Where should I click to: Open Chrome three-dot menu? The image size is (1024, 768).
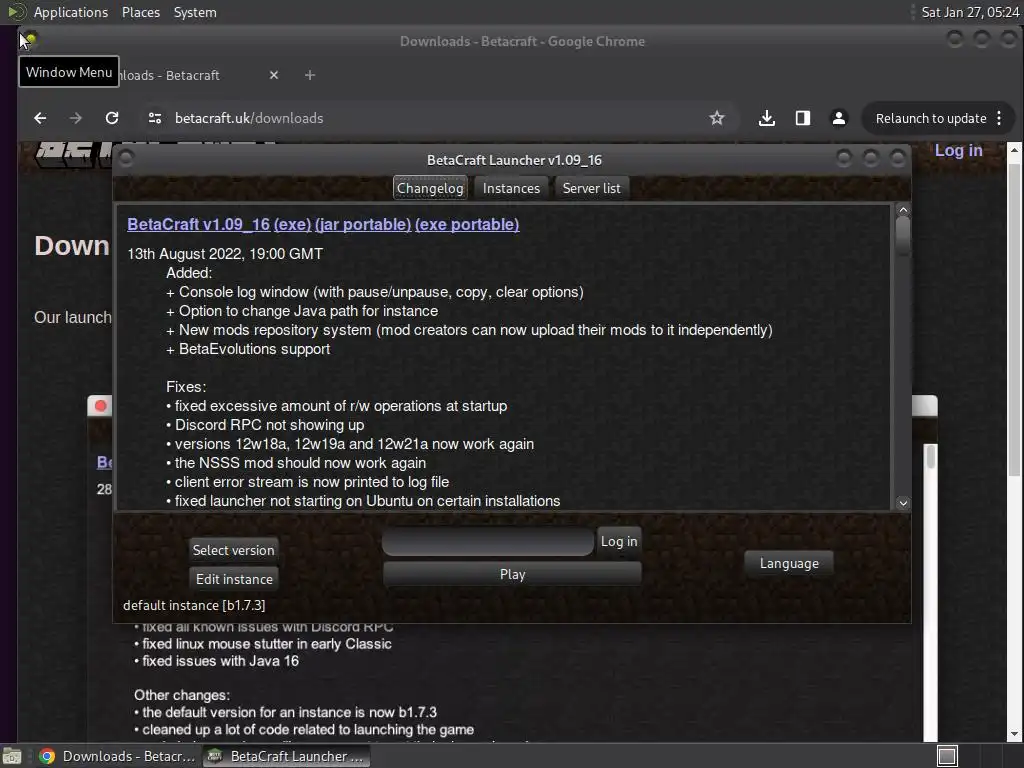click(999, 118)
